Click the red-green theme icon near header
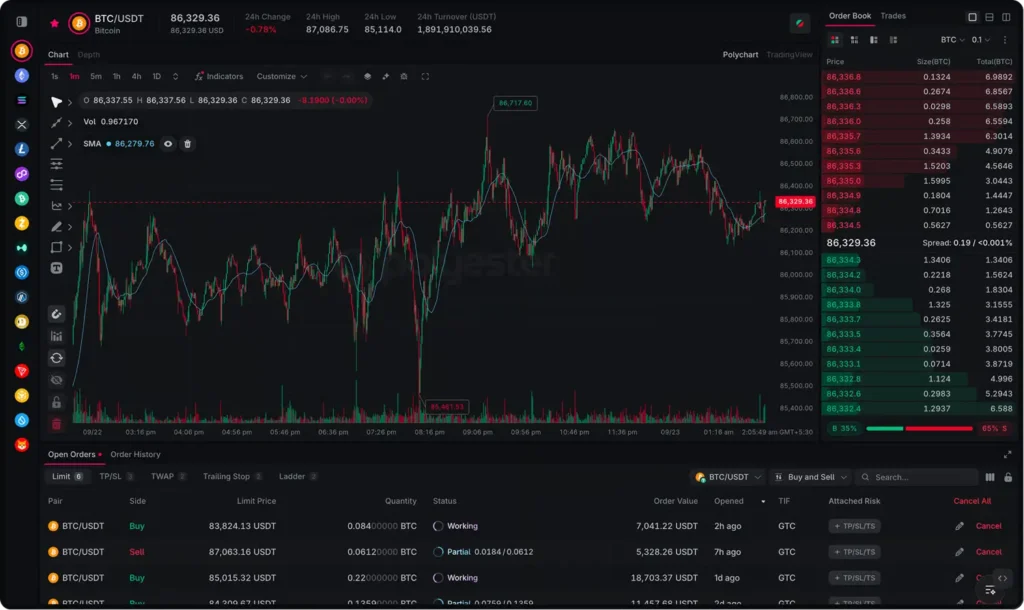 (799, 24)
